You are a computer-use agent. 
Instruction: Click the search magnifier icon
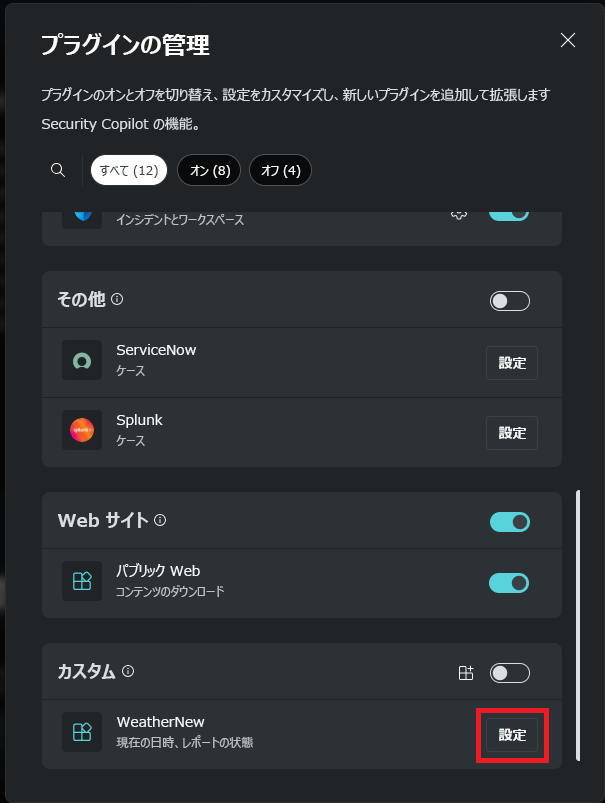58,170
